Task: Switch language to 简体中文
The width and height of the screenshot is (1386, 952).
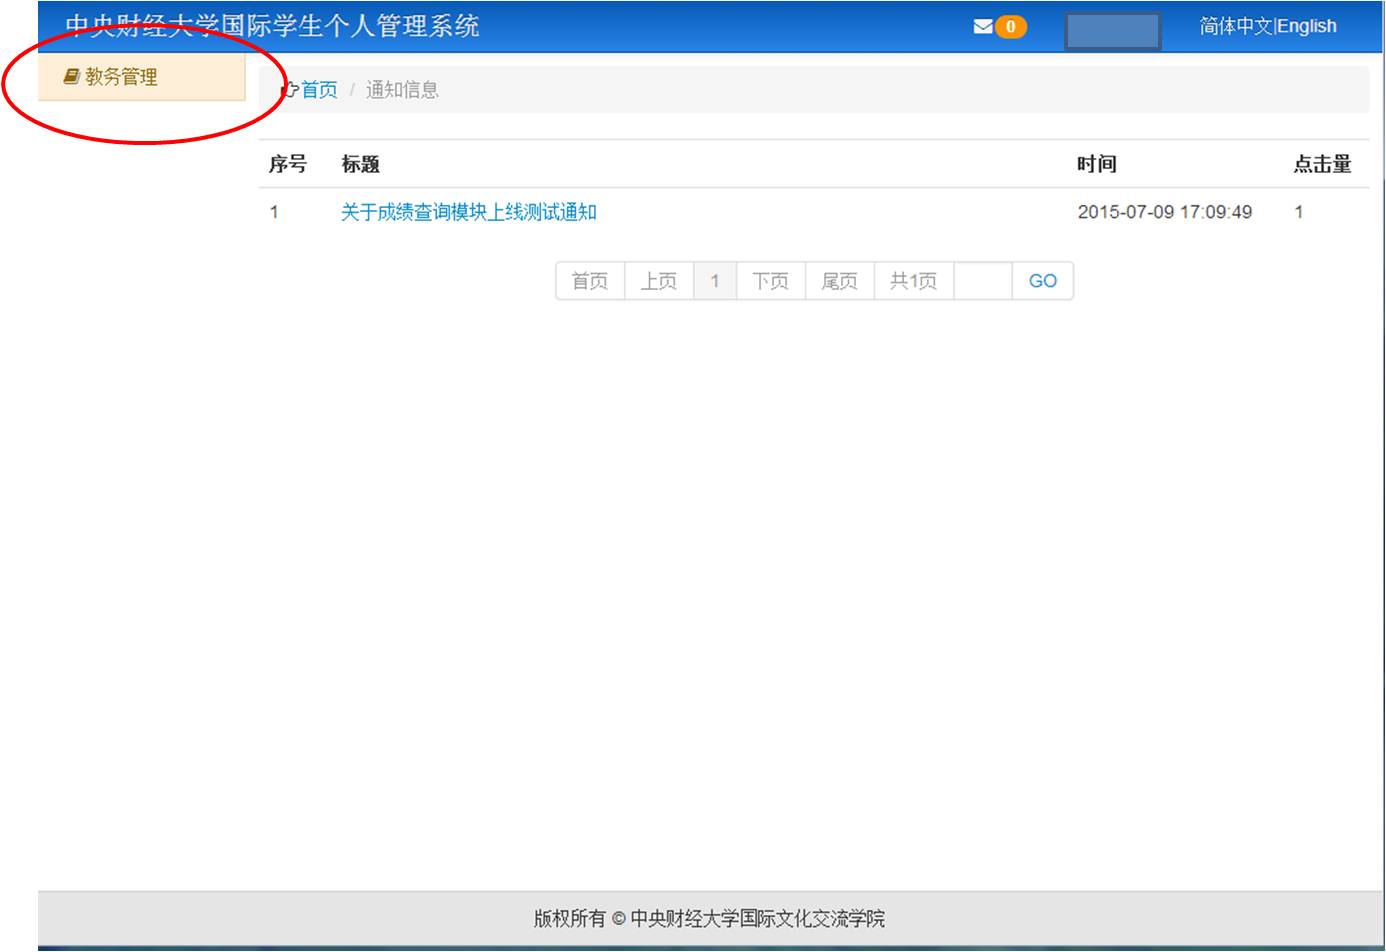Action: [x=1236, y=27]
